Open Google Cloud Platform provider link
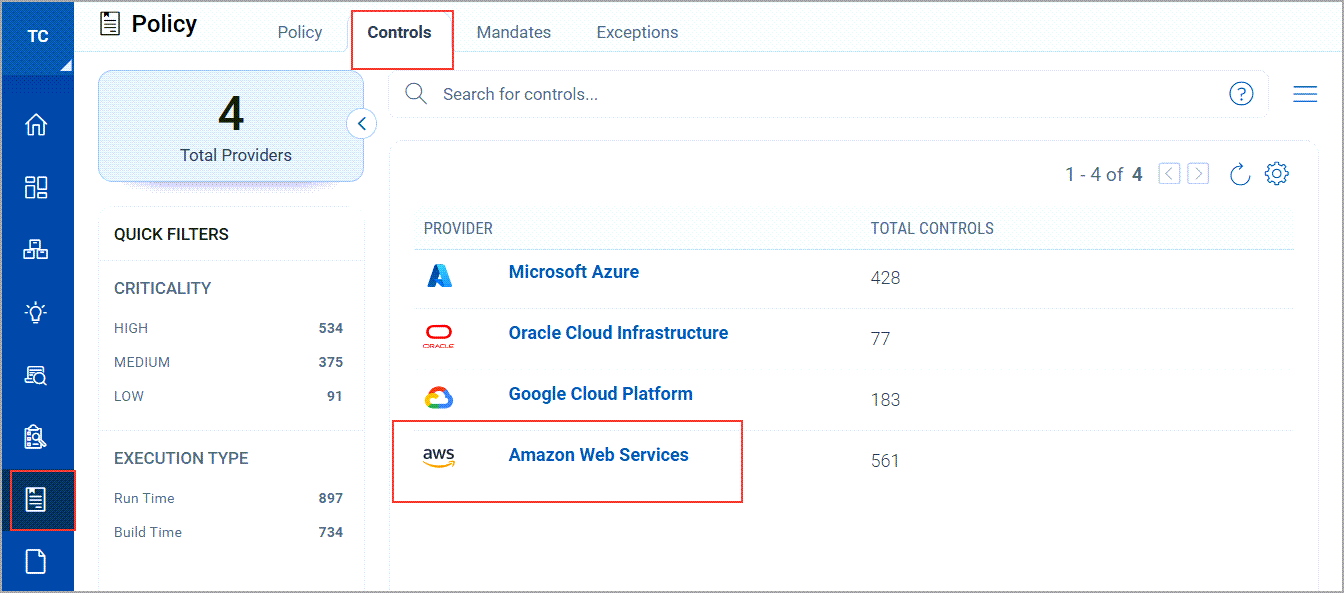The height and width of the screenshot is (593, 1344). (601, 394)
